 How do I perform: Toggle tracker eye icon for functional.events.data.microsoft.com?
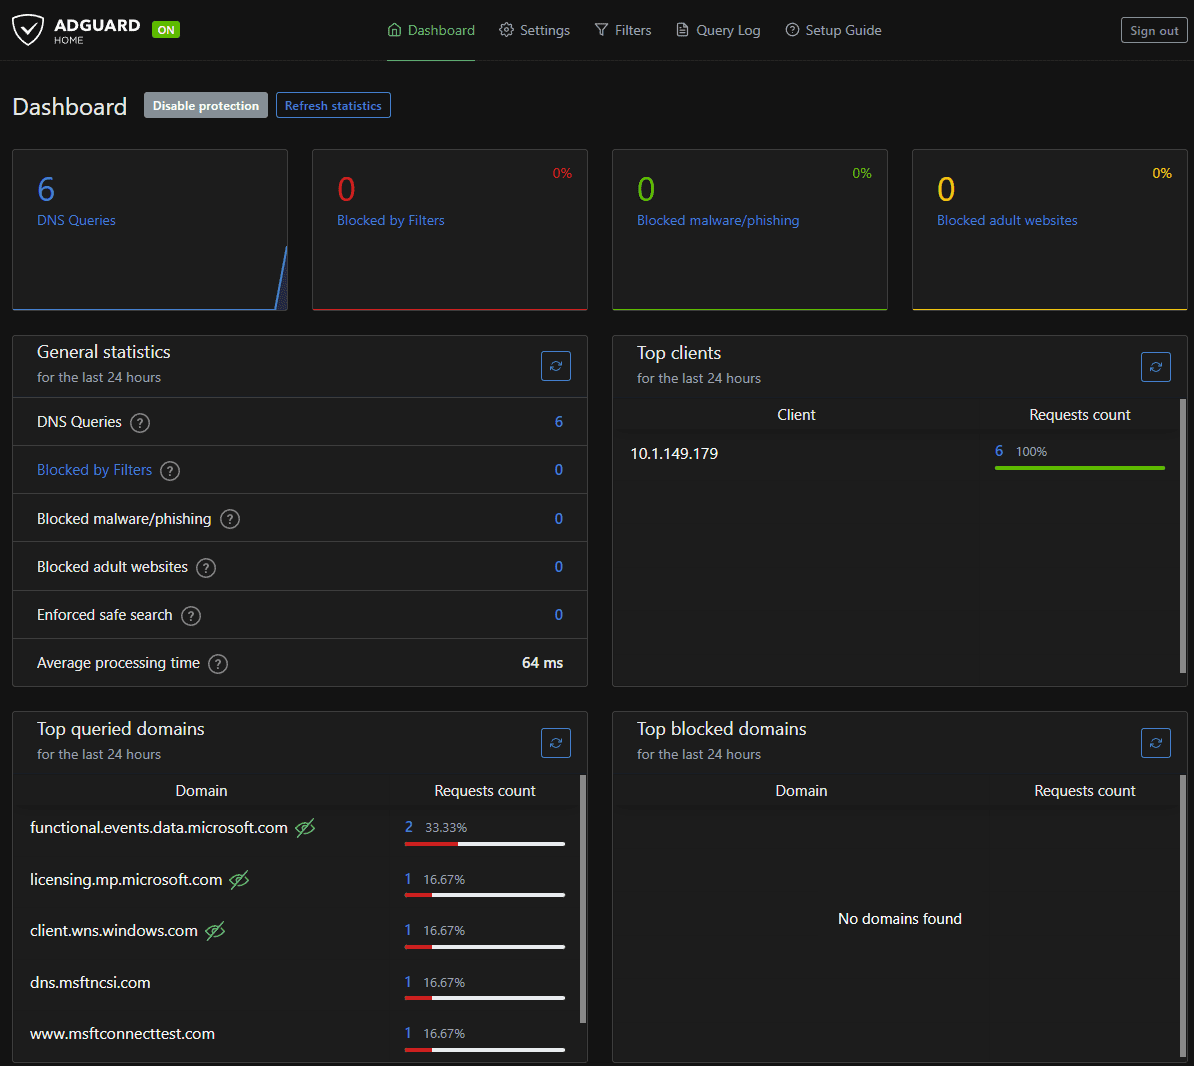pyautogui.click(x=305, y=828)
